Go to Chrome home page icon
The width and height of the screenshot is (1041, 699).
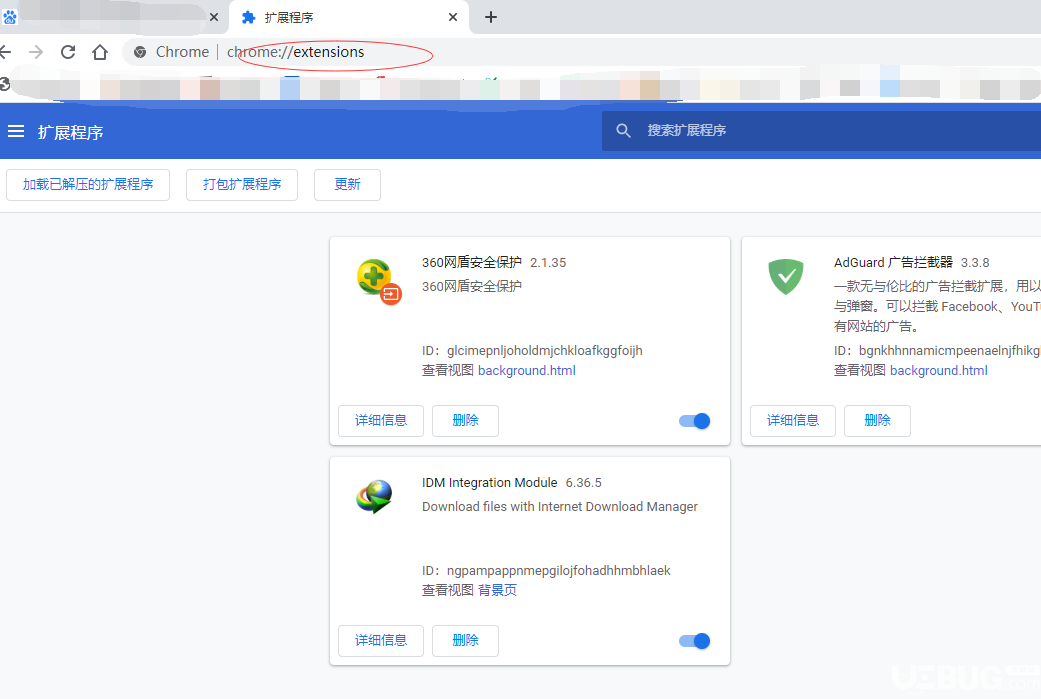(100, 52)
